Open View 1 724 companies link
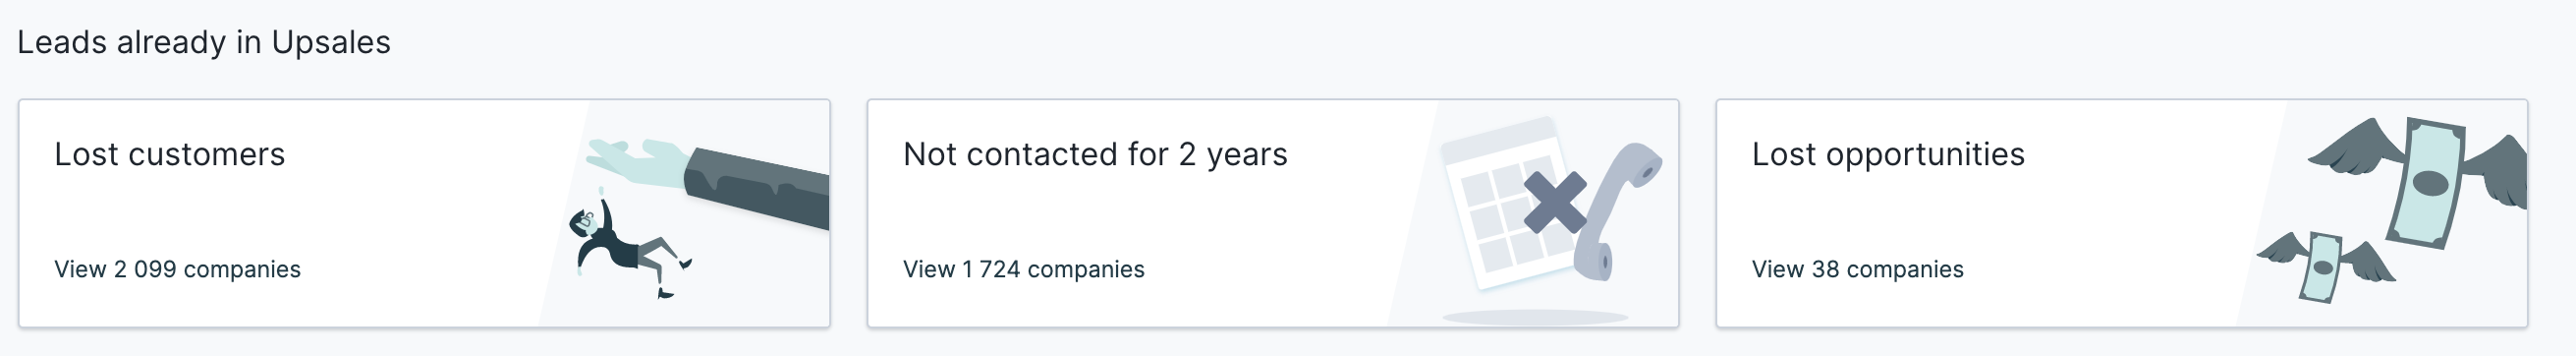Image resolution: width=2576 pixels, height=356 pixels. click(1023, 269)
